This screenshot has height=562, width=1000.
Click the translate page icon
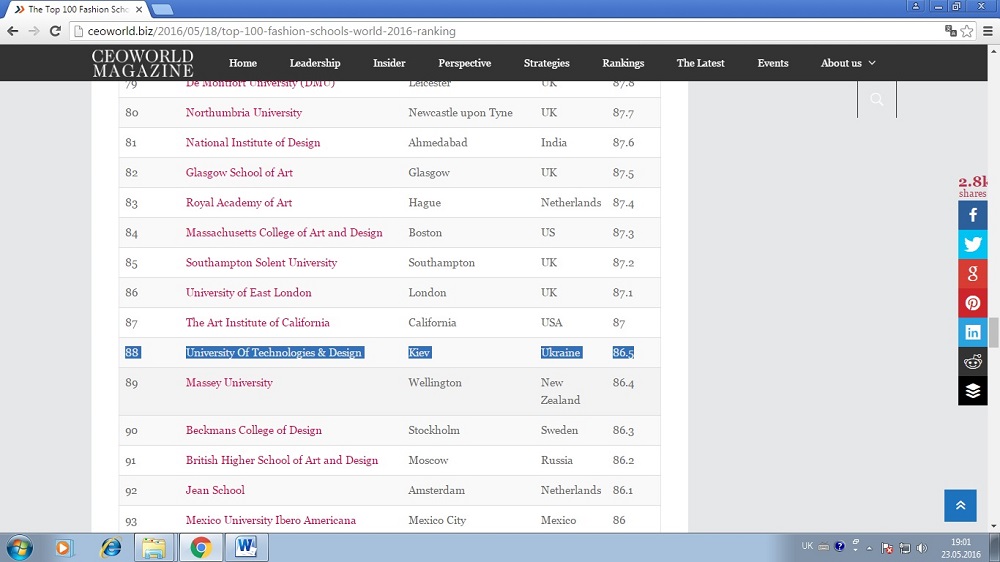pyautogui.click(x=950, y=31)
